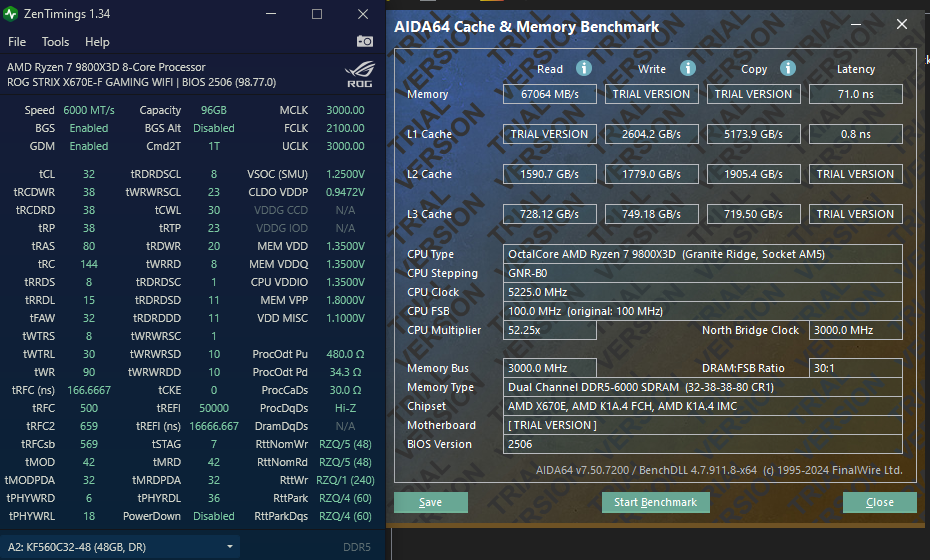The width and height of the screenshot is (930, 560).
Task: Maximize the ZenTimings window
Action: click(x=317, y=14)
